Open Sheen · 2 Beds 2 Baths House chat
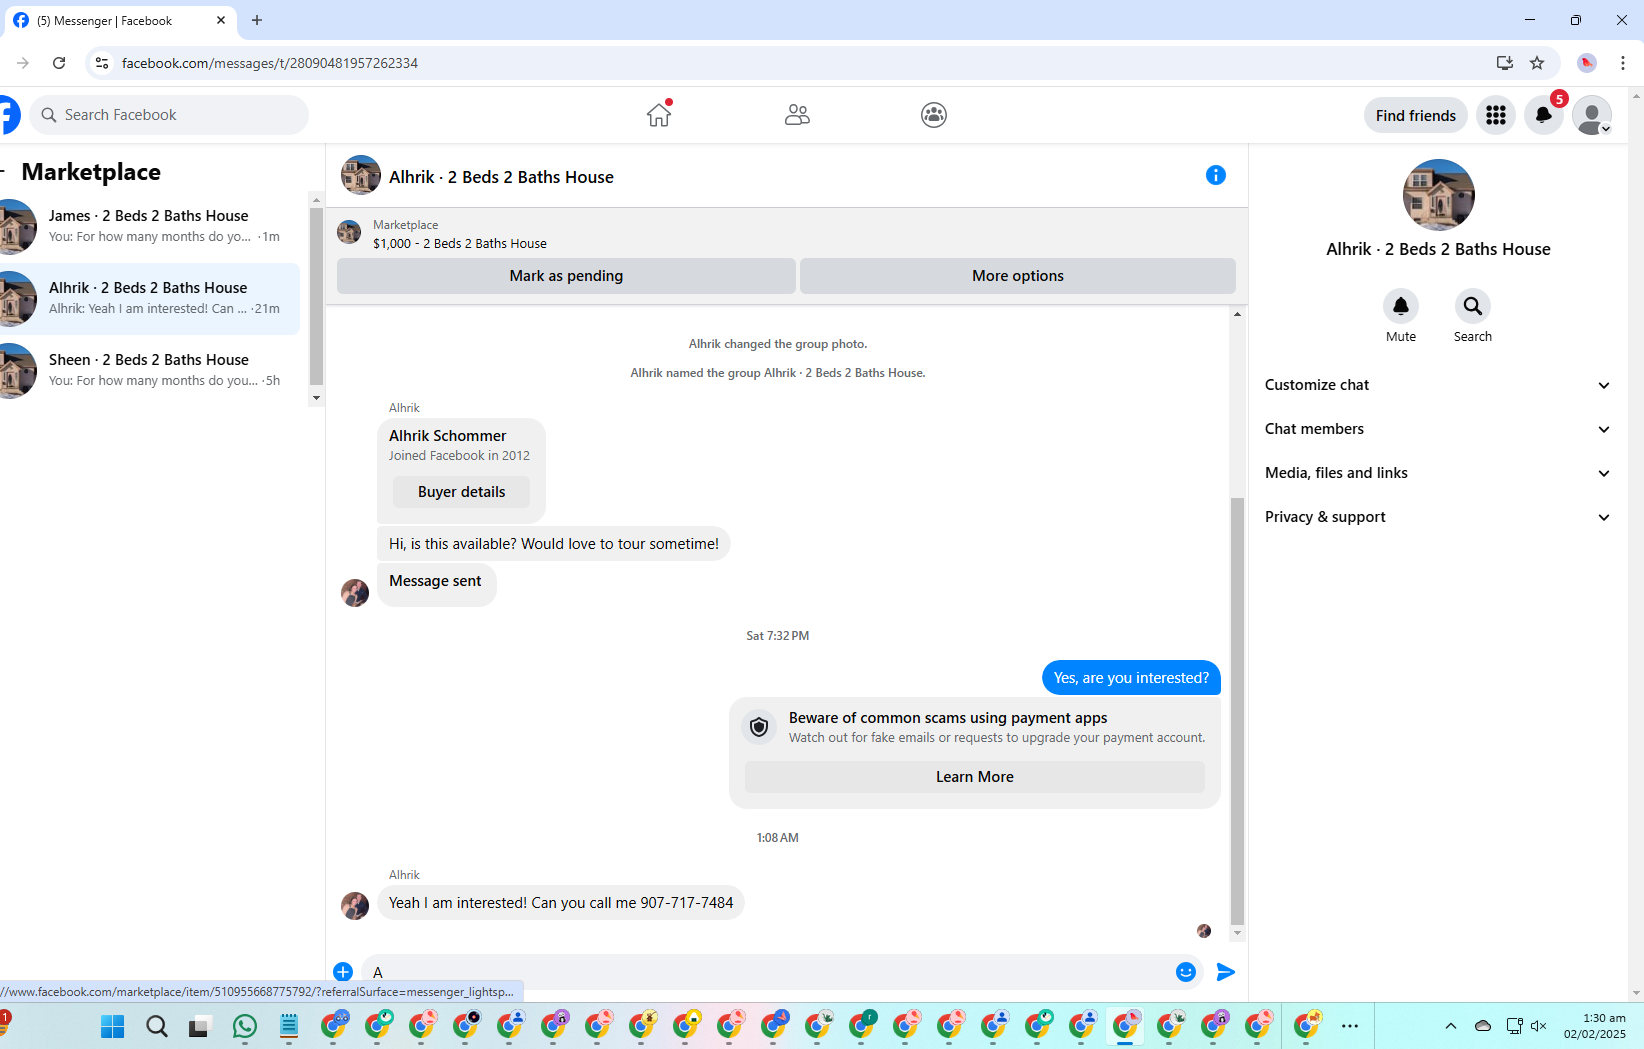This screenshot has height=1049, width=1644. [x=150, y=371]
